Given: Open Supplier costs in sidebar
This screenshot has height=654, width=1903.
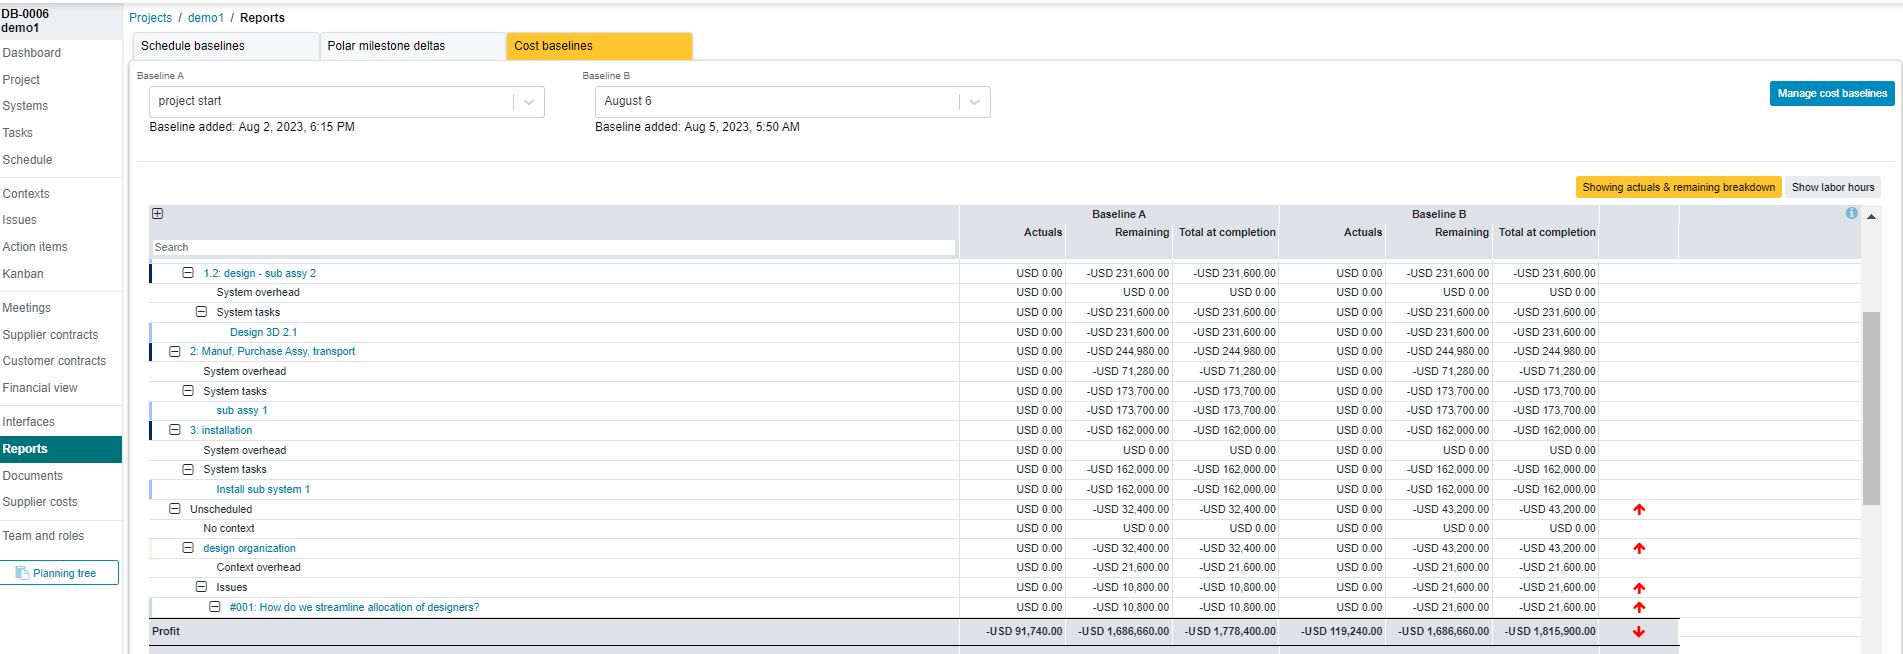Looking at the screenshot, I should click(x=40, y=502).
